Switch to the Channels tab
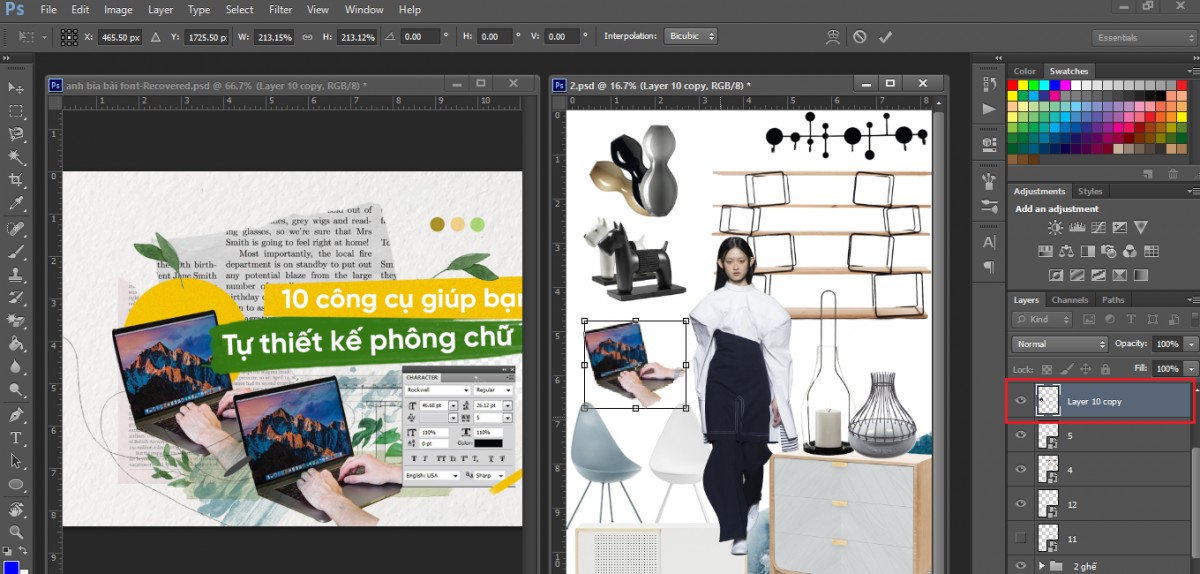Image resolution: width=1200 pixels, height=574 pixels. (x=1069, y=300)
